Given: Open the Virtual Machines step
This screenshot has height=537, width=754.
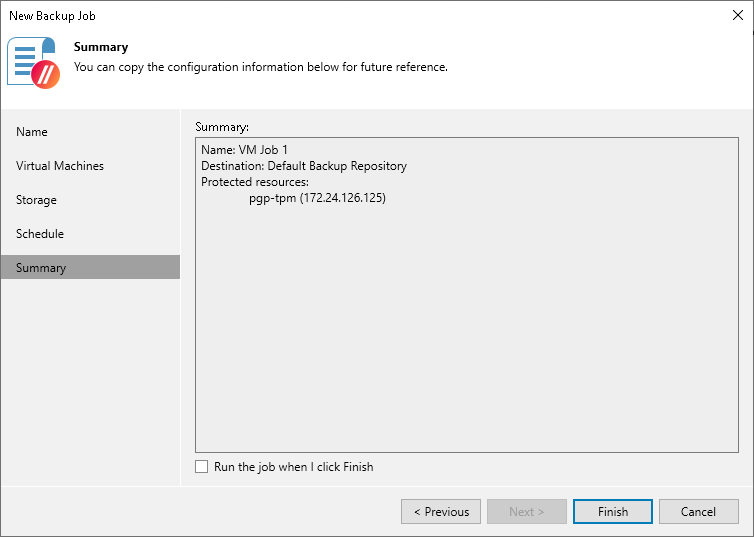Looking at the screenshot, I should coord(60,166).
